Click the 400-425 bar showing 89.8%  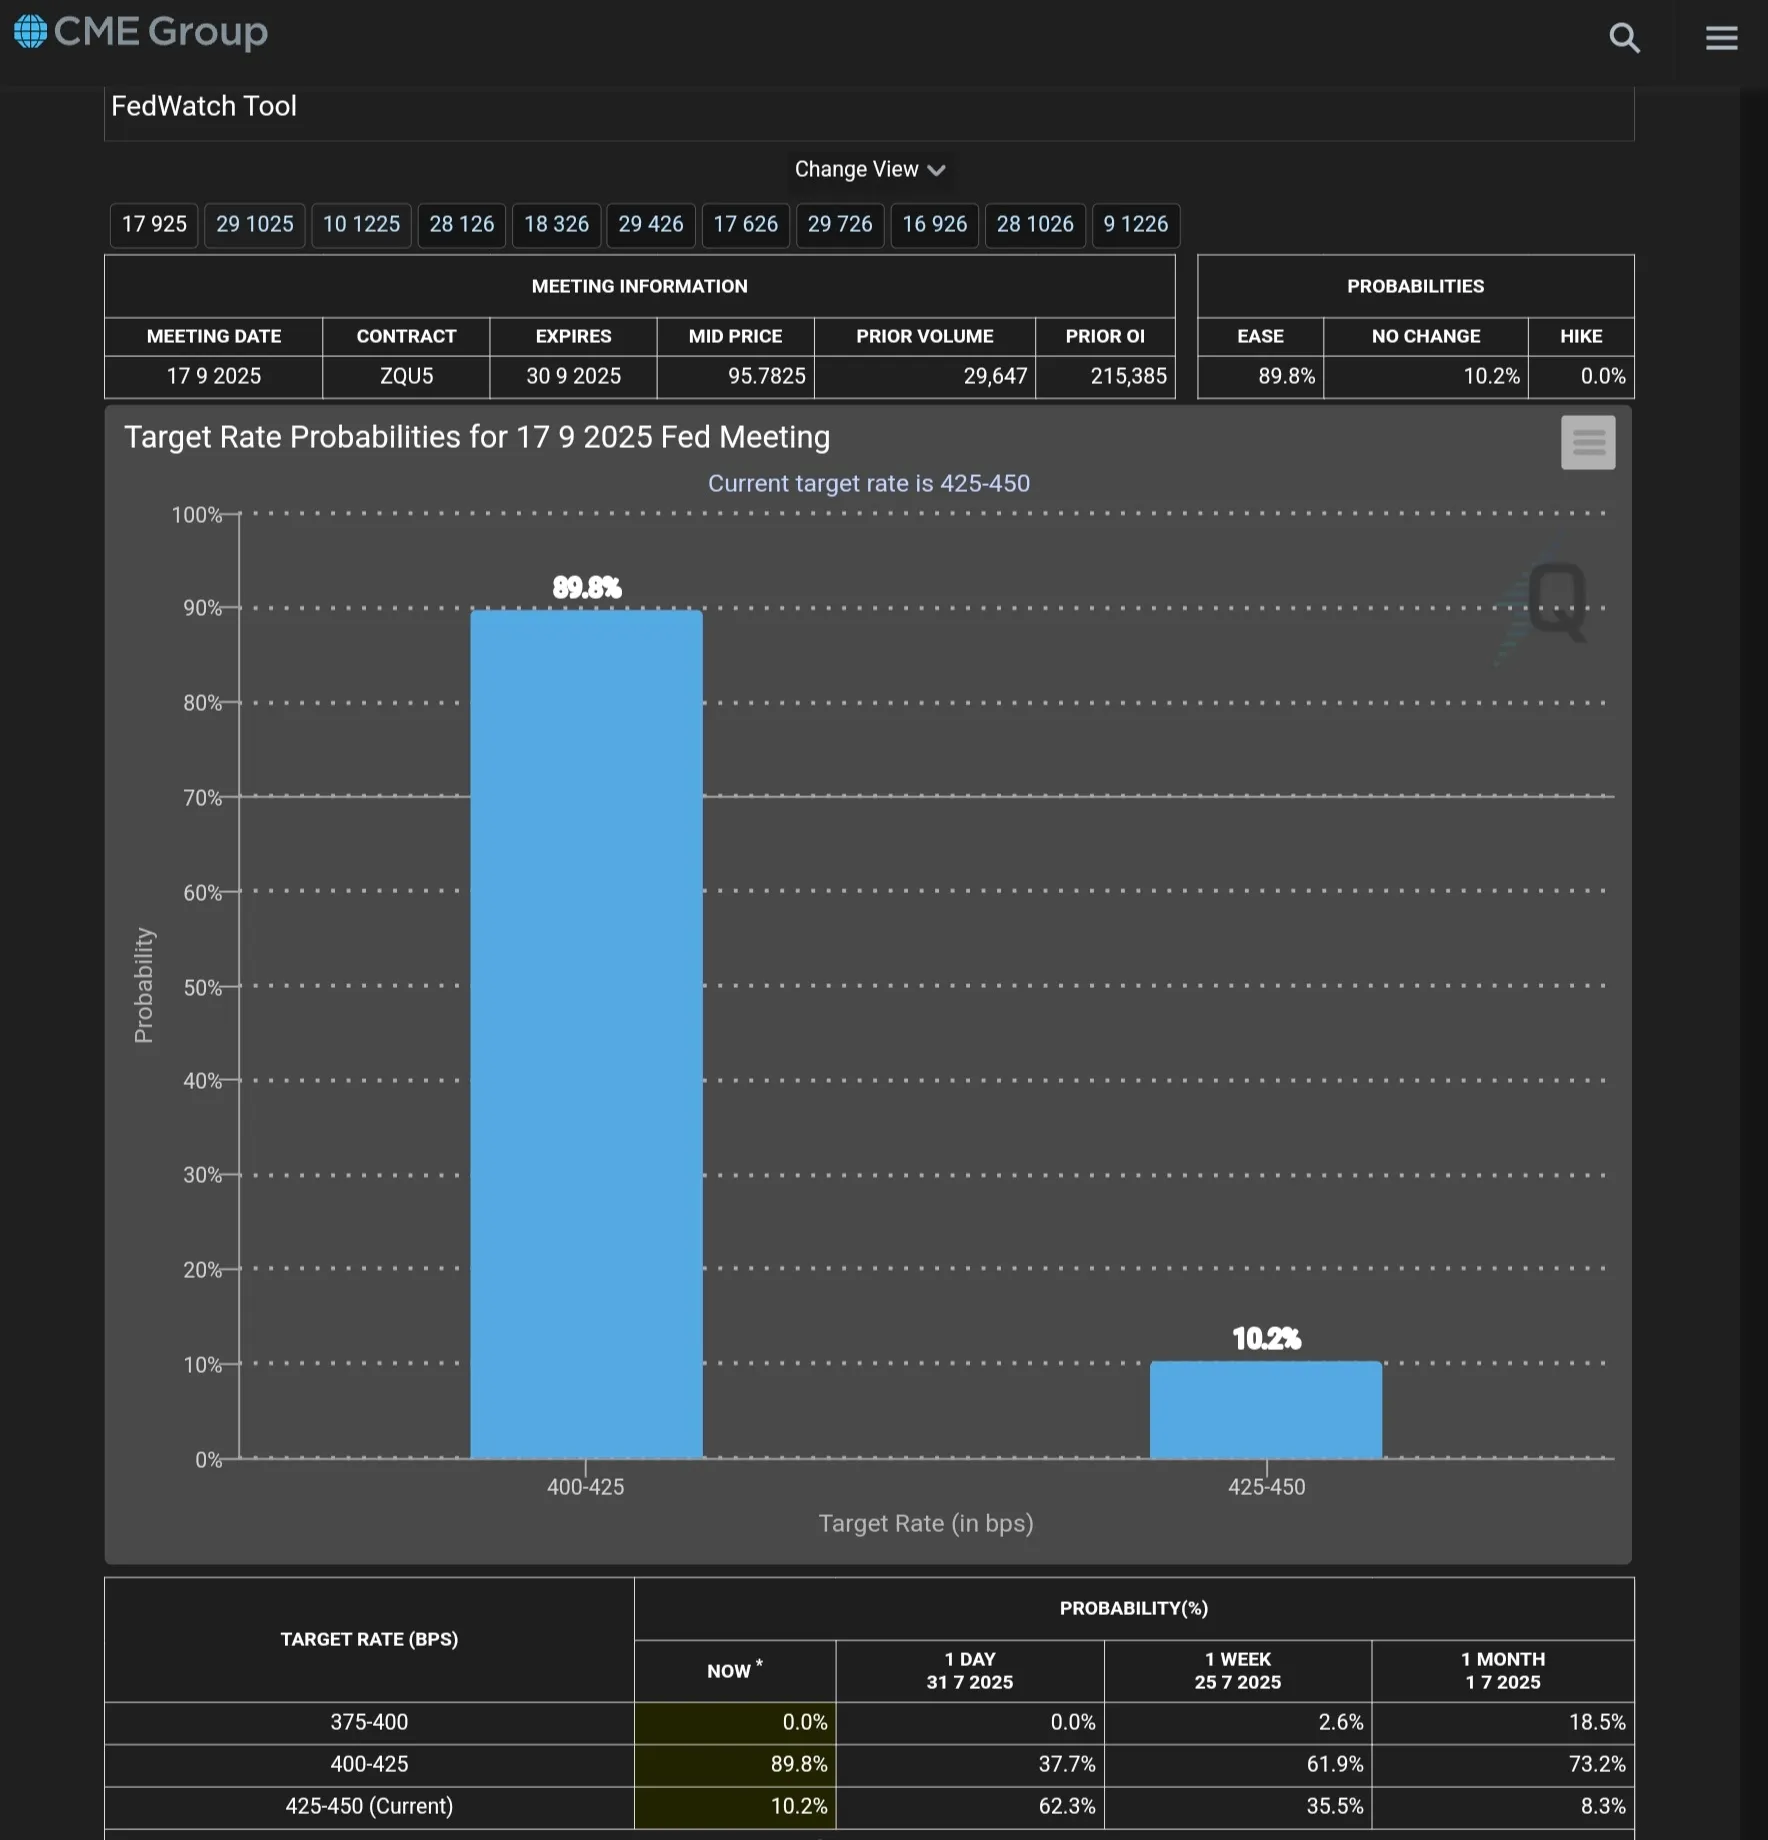[x=586, y=1030]
